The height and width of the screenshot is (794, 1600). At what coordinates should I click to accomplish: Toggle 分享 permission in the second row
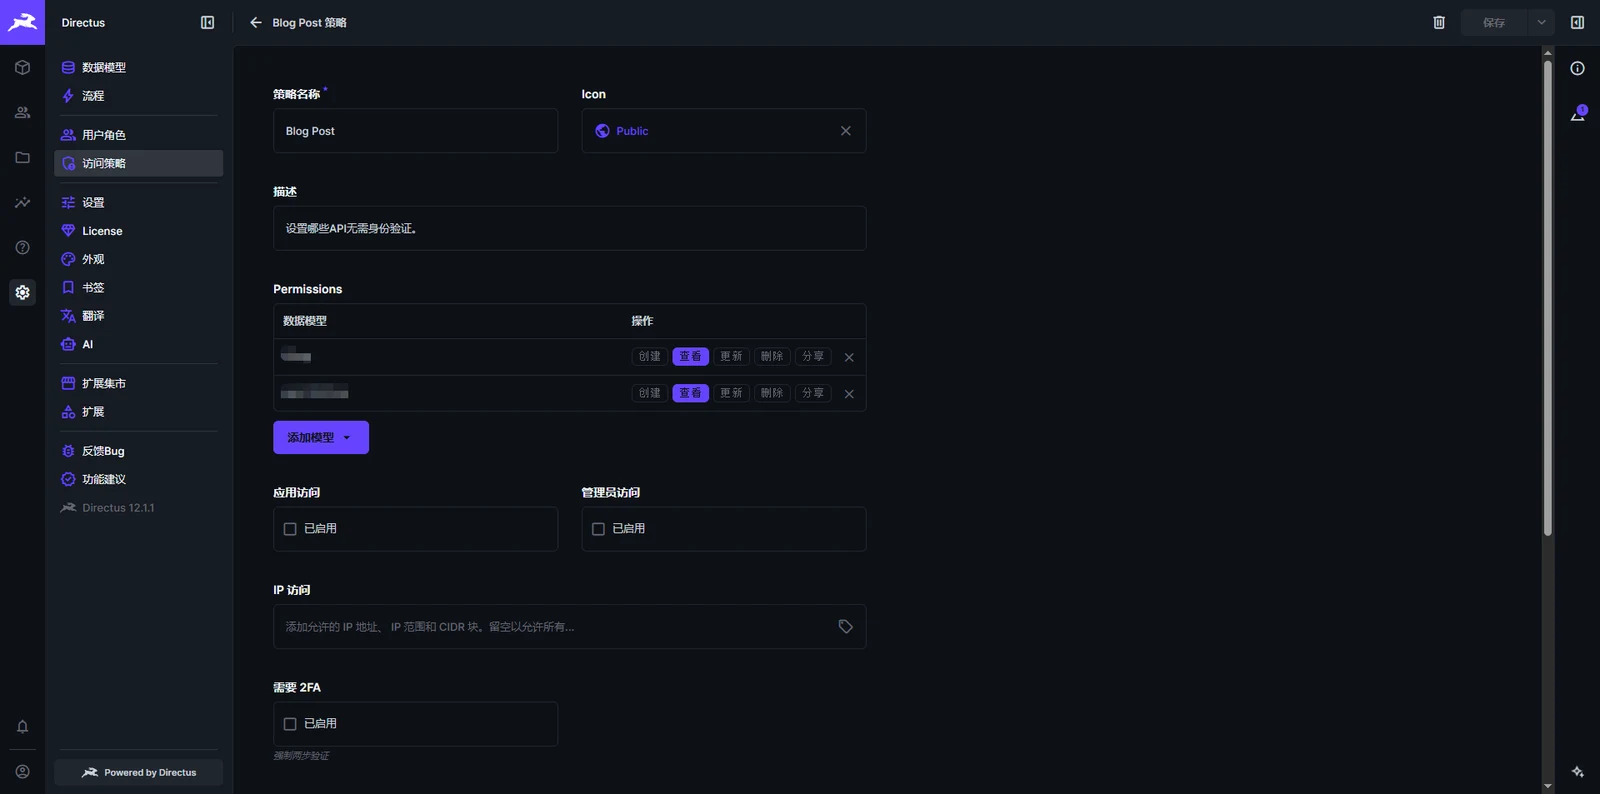[813, 393]
